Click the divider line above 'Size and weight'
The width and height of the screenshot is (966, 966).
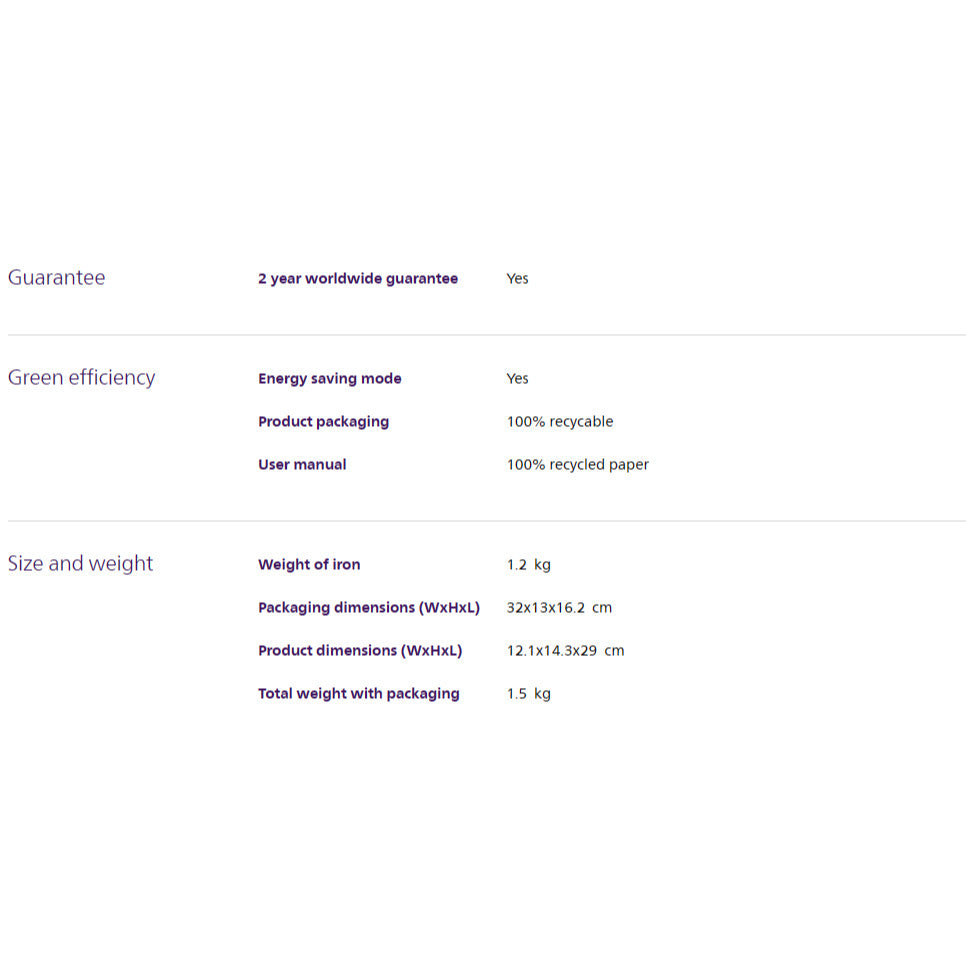tap(486, 521)
